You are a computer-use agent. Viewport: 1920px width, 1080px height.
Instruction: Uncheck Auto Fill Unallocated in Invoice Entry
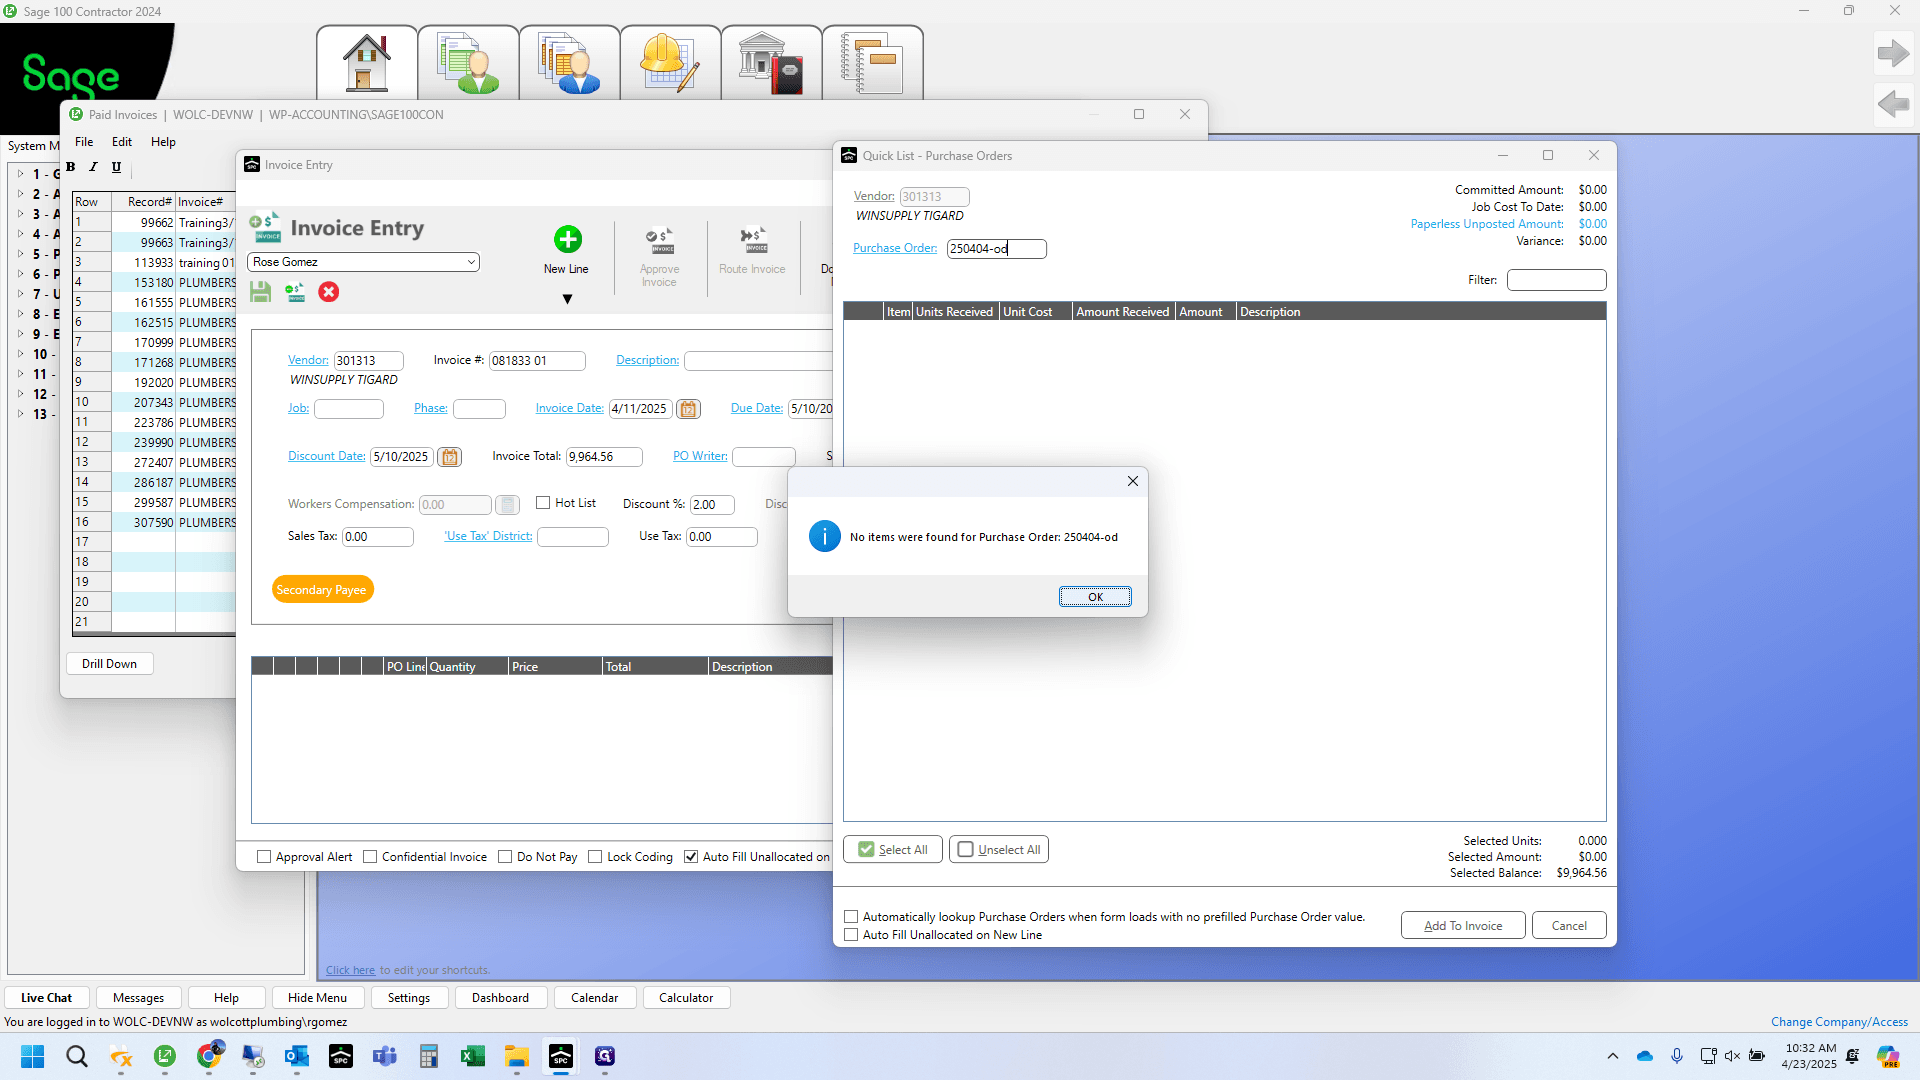click(691, 857)
